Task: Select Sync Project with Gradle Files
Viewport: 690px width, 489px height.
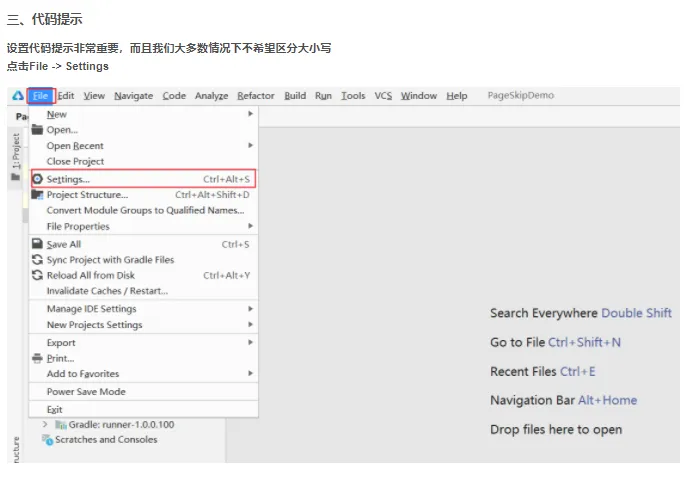Action: point(143,260)
